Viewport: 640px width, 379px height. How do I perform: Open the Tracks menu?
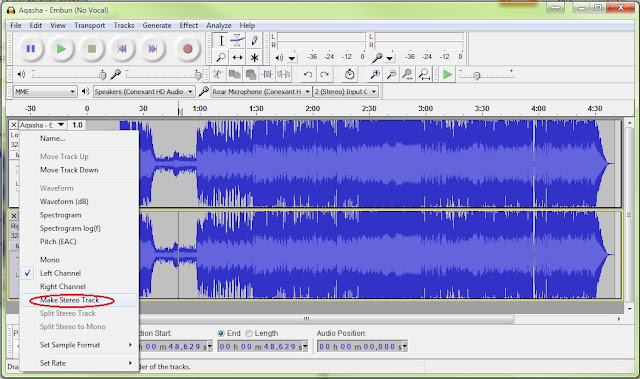coord(124,25)
